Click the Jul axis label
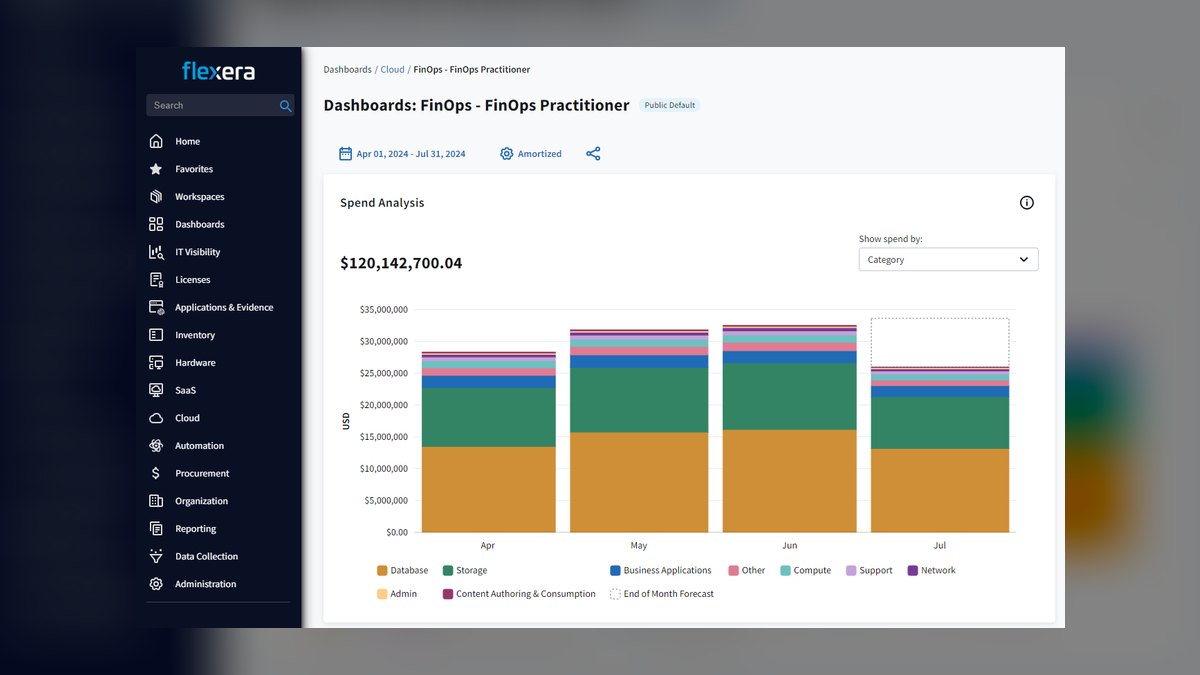1200x675 pixels. pyautogui.click(x=940, y=546)
